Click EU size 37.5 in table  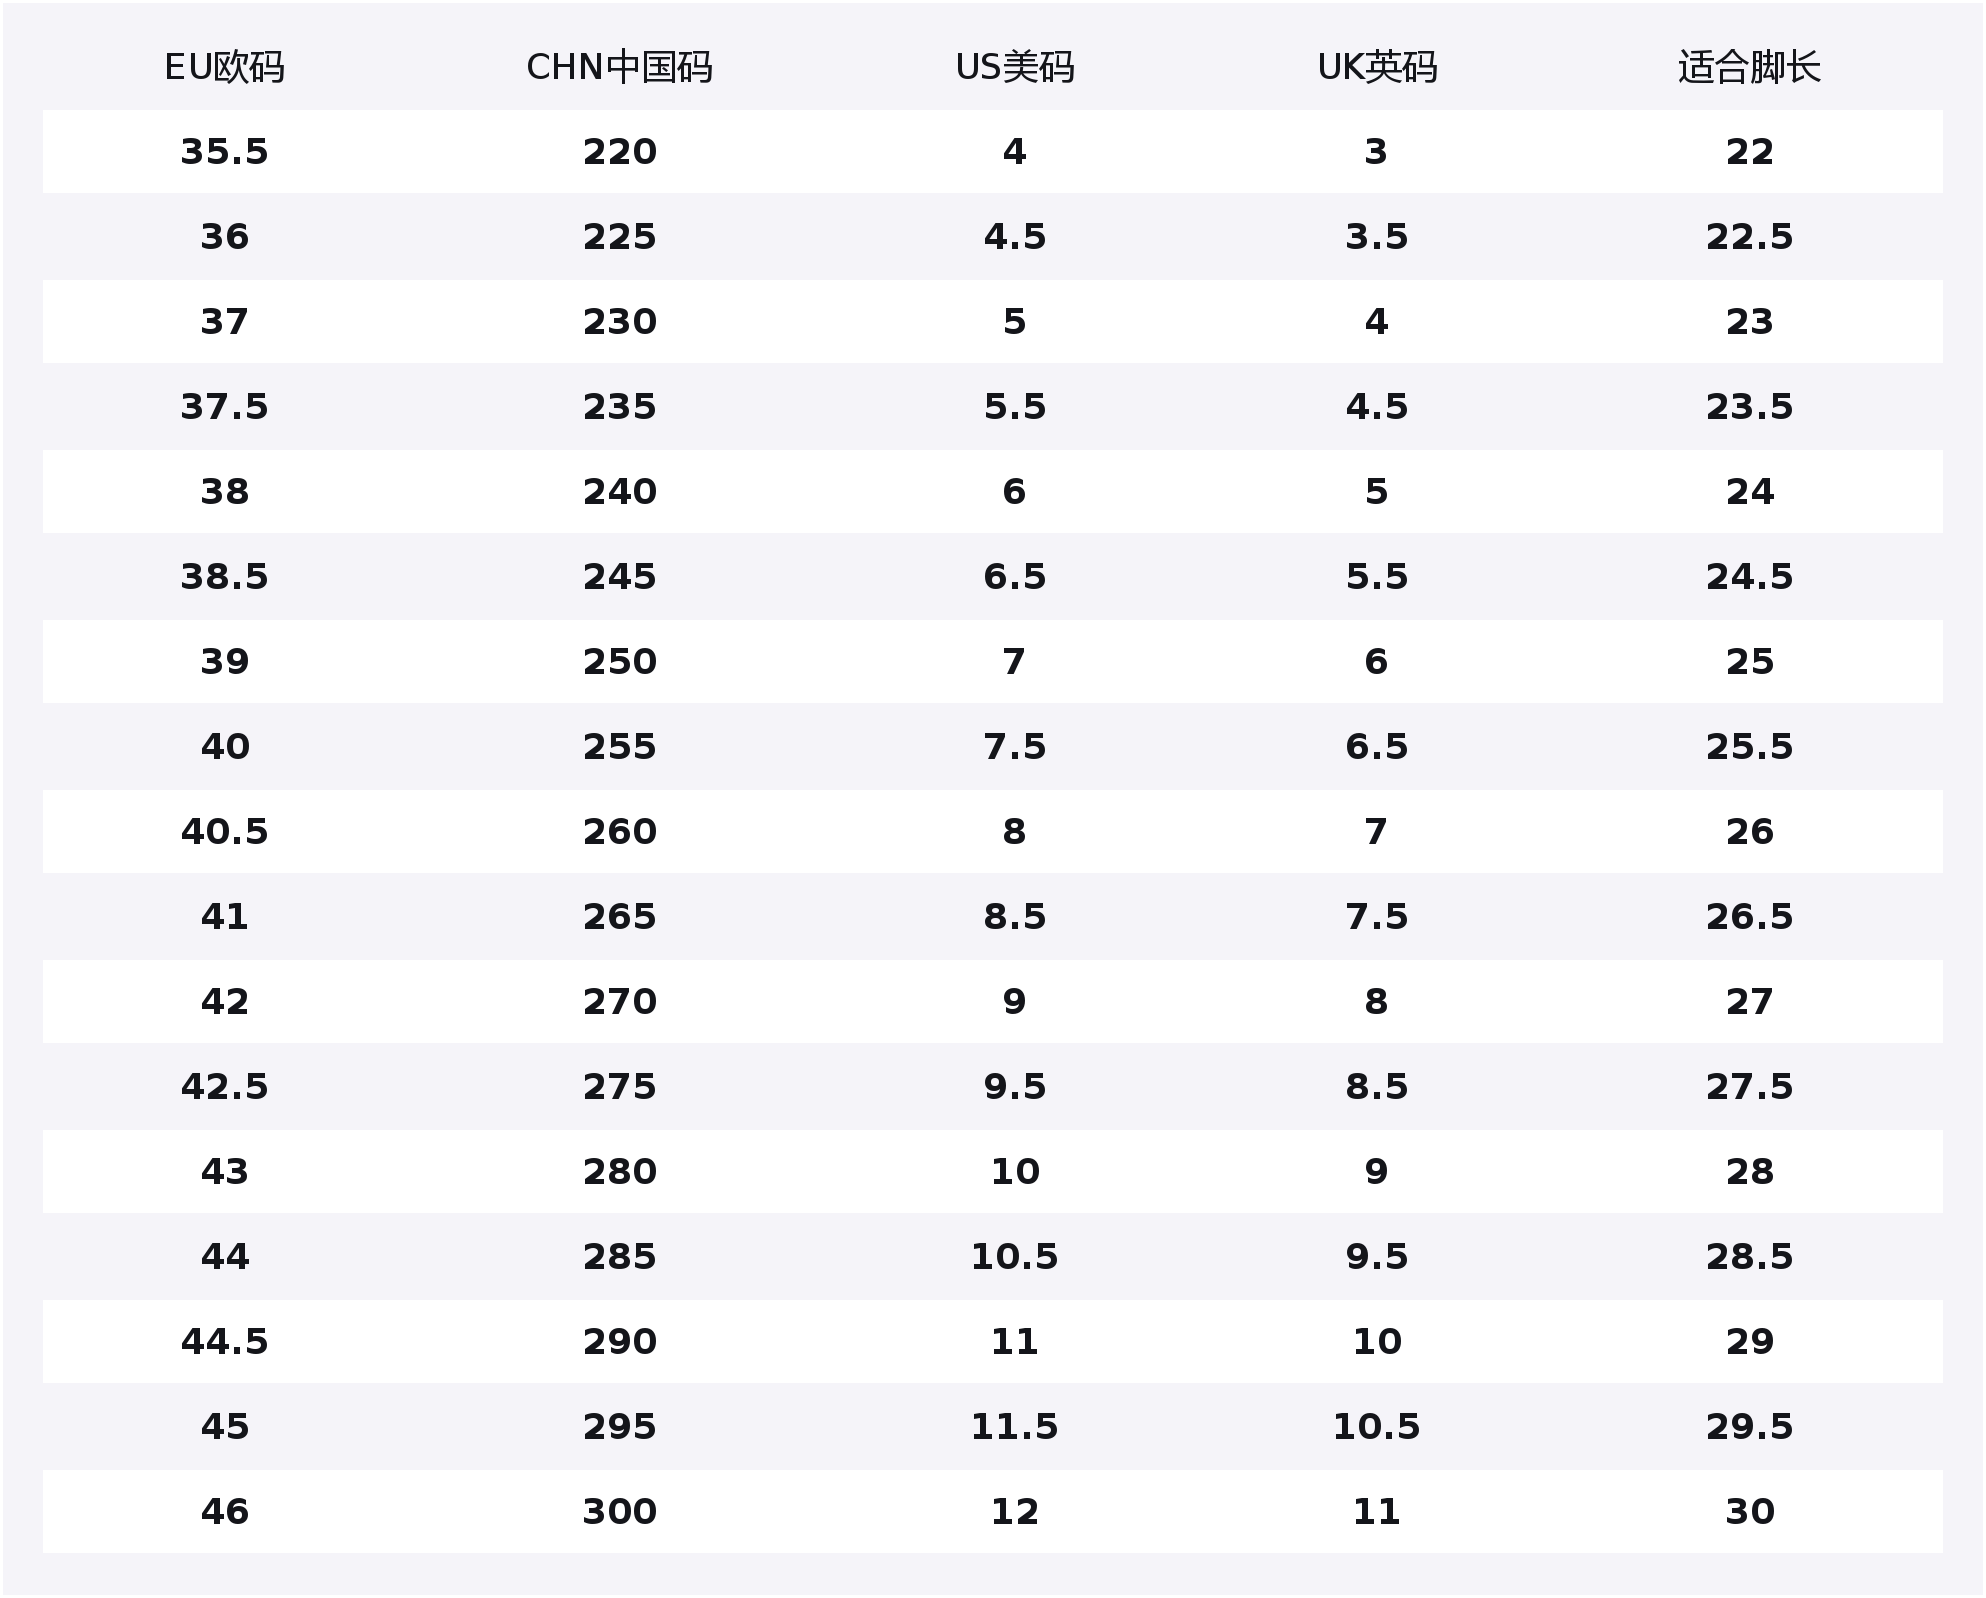point(224,407)
